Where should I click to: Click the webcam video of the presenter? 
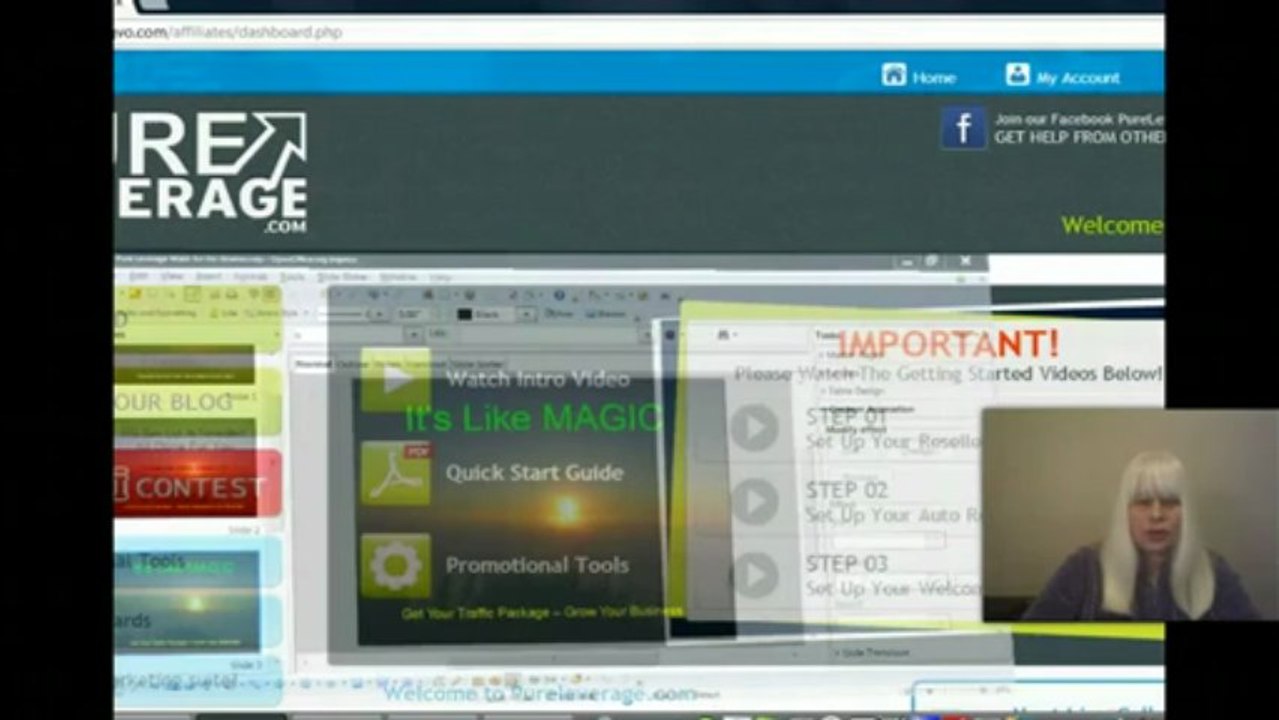click(x=1130, y=515)
